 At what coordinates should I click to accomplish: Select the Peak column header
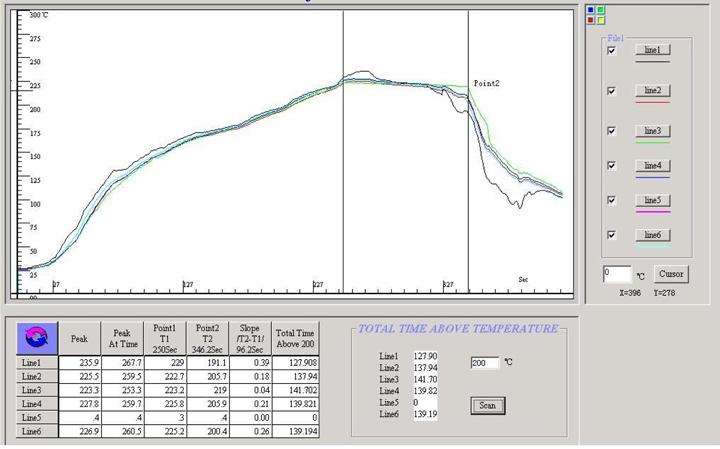[79, 339]
